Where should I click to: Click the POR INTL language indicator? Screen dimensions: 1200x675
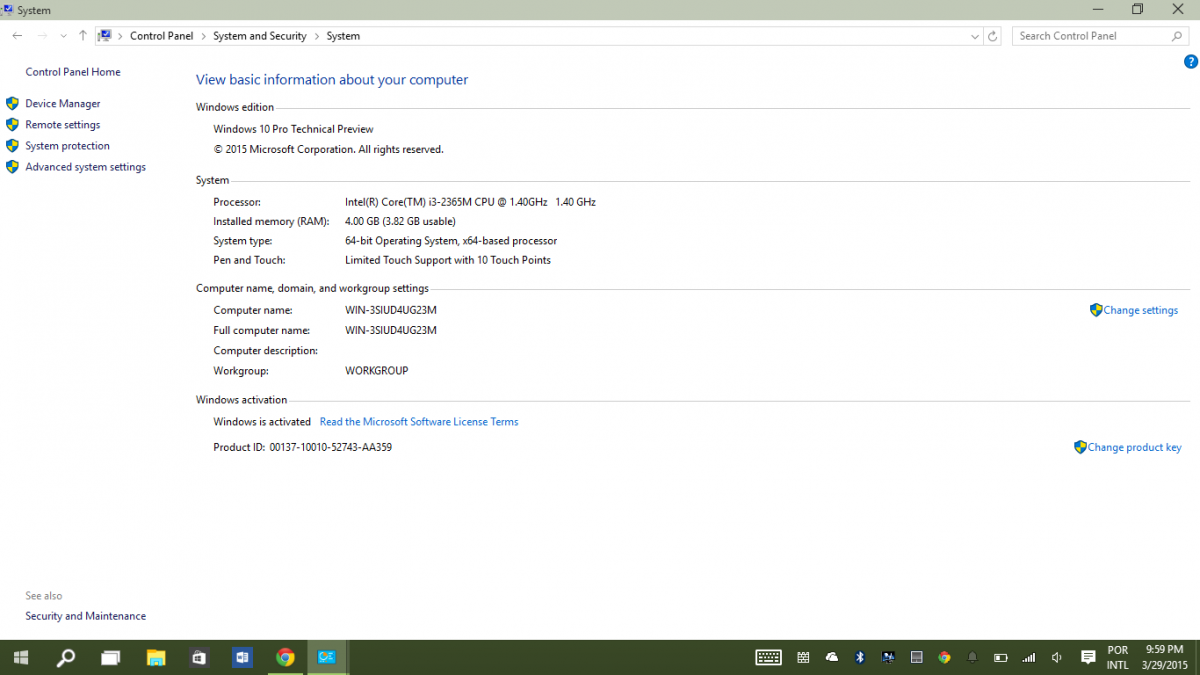[1118, 658]
